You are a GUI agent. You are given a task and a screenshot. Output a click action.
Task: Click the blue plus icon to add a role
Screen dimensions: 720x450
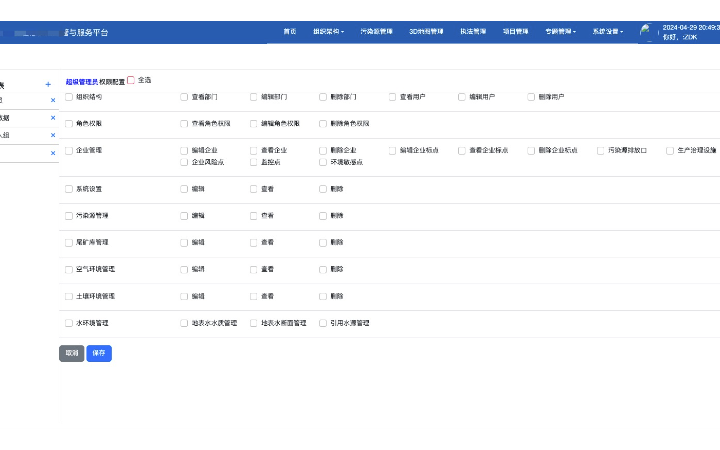pyautogui.click(x=48, y=84)
